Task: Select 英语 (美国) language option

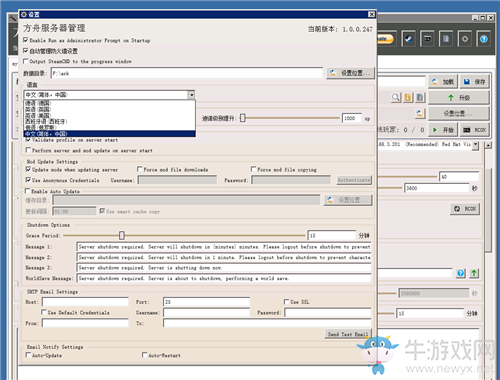Action: [109, 115]
